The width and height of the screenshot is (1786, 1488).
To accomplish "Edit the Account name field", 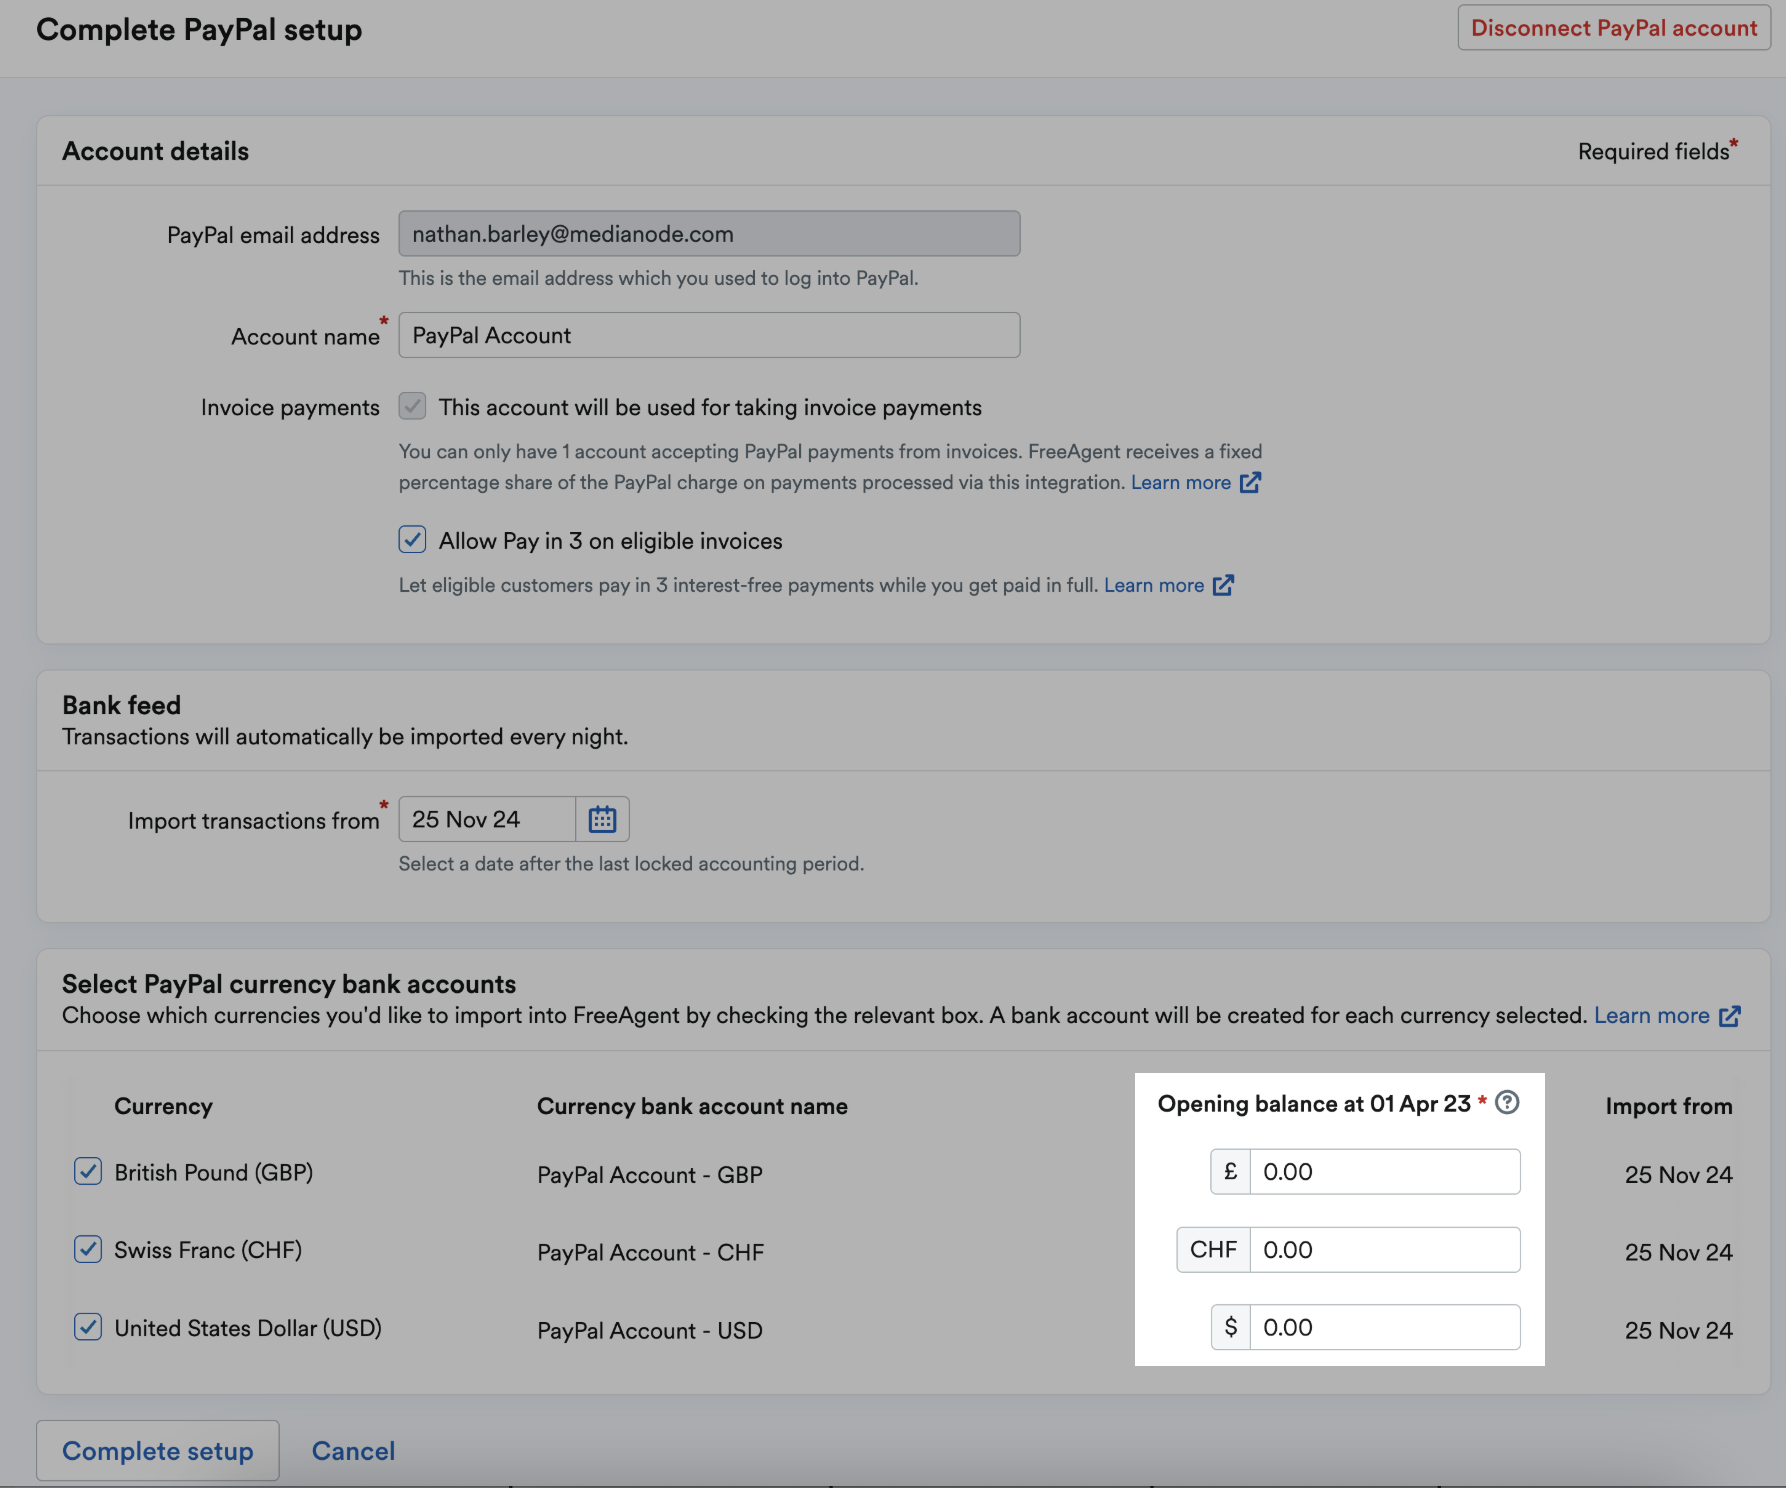I will [x=709, y=335].
